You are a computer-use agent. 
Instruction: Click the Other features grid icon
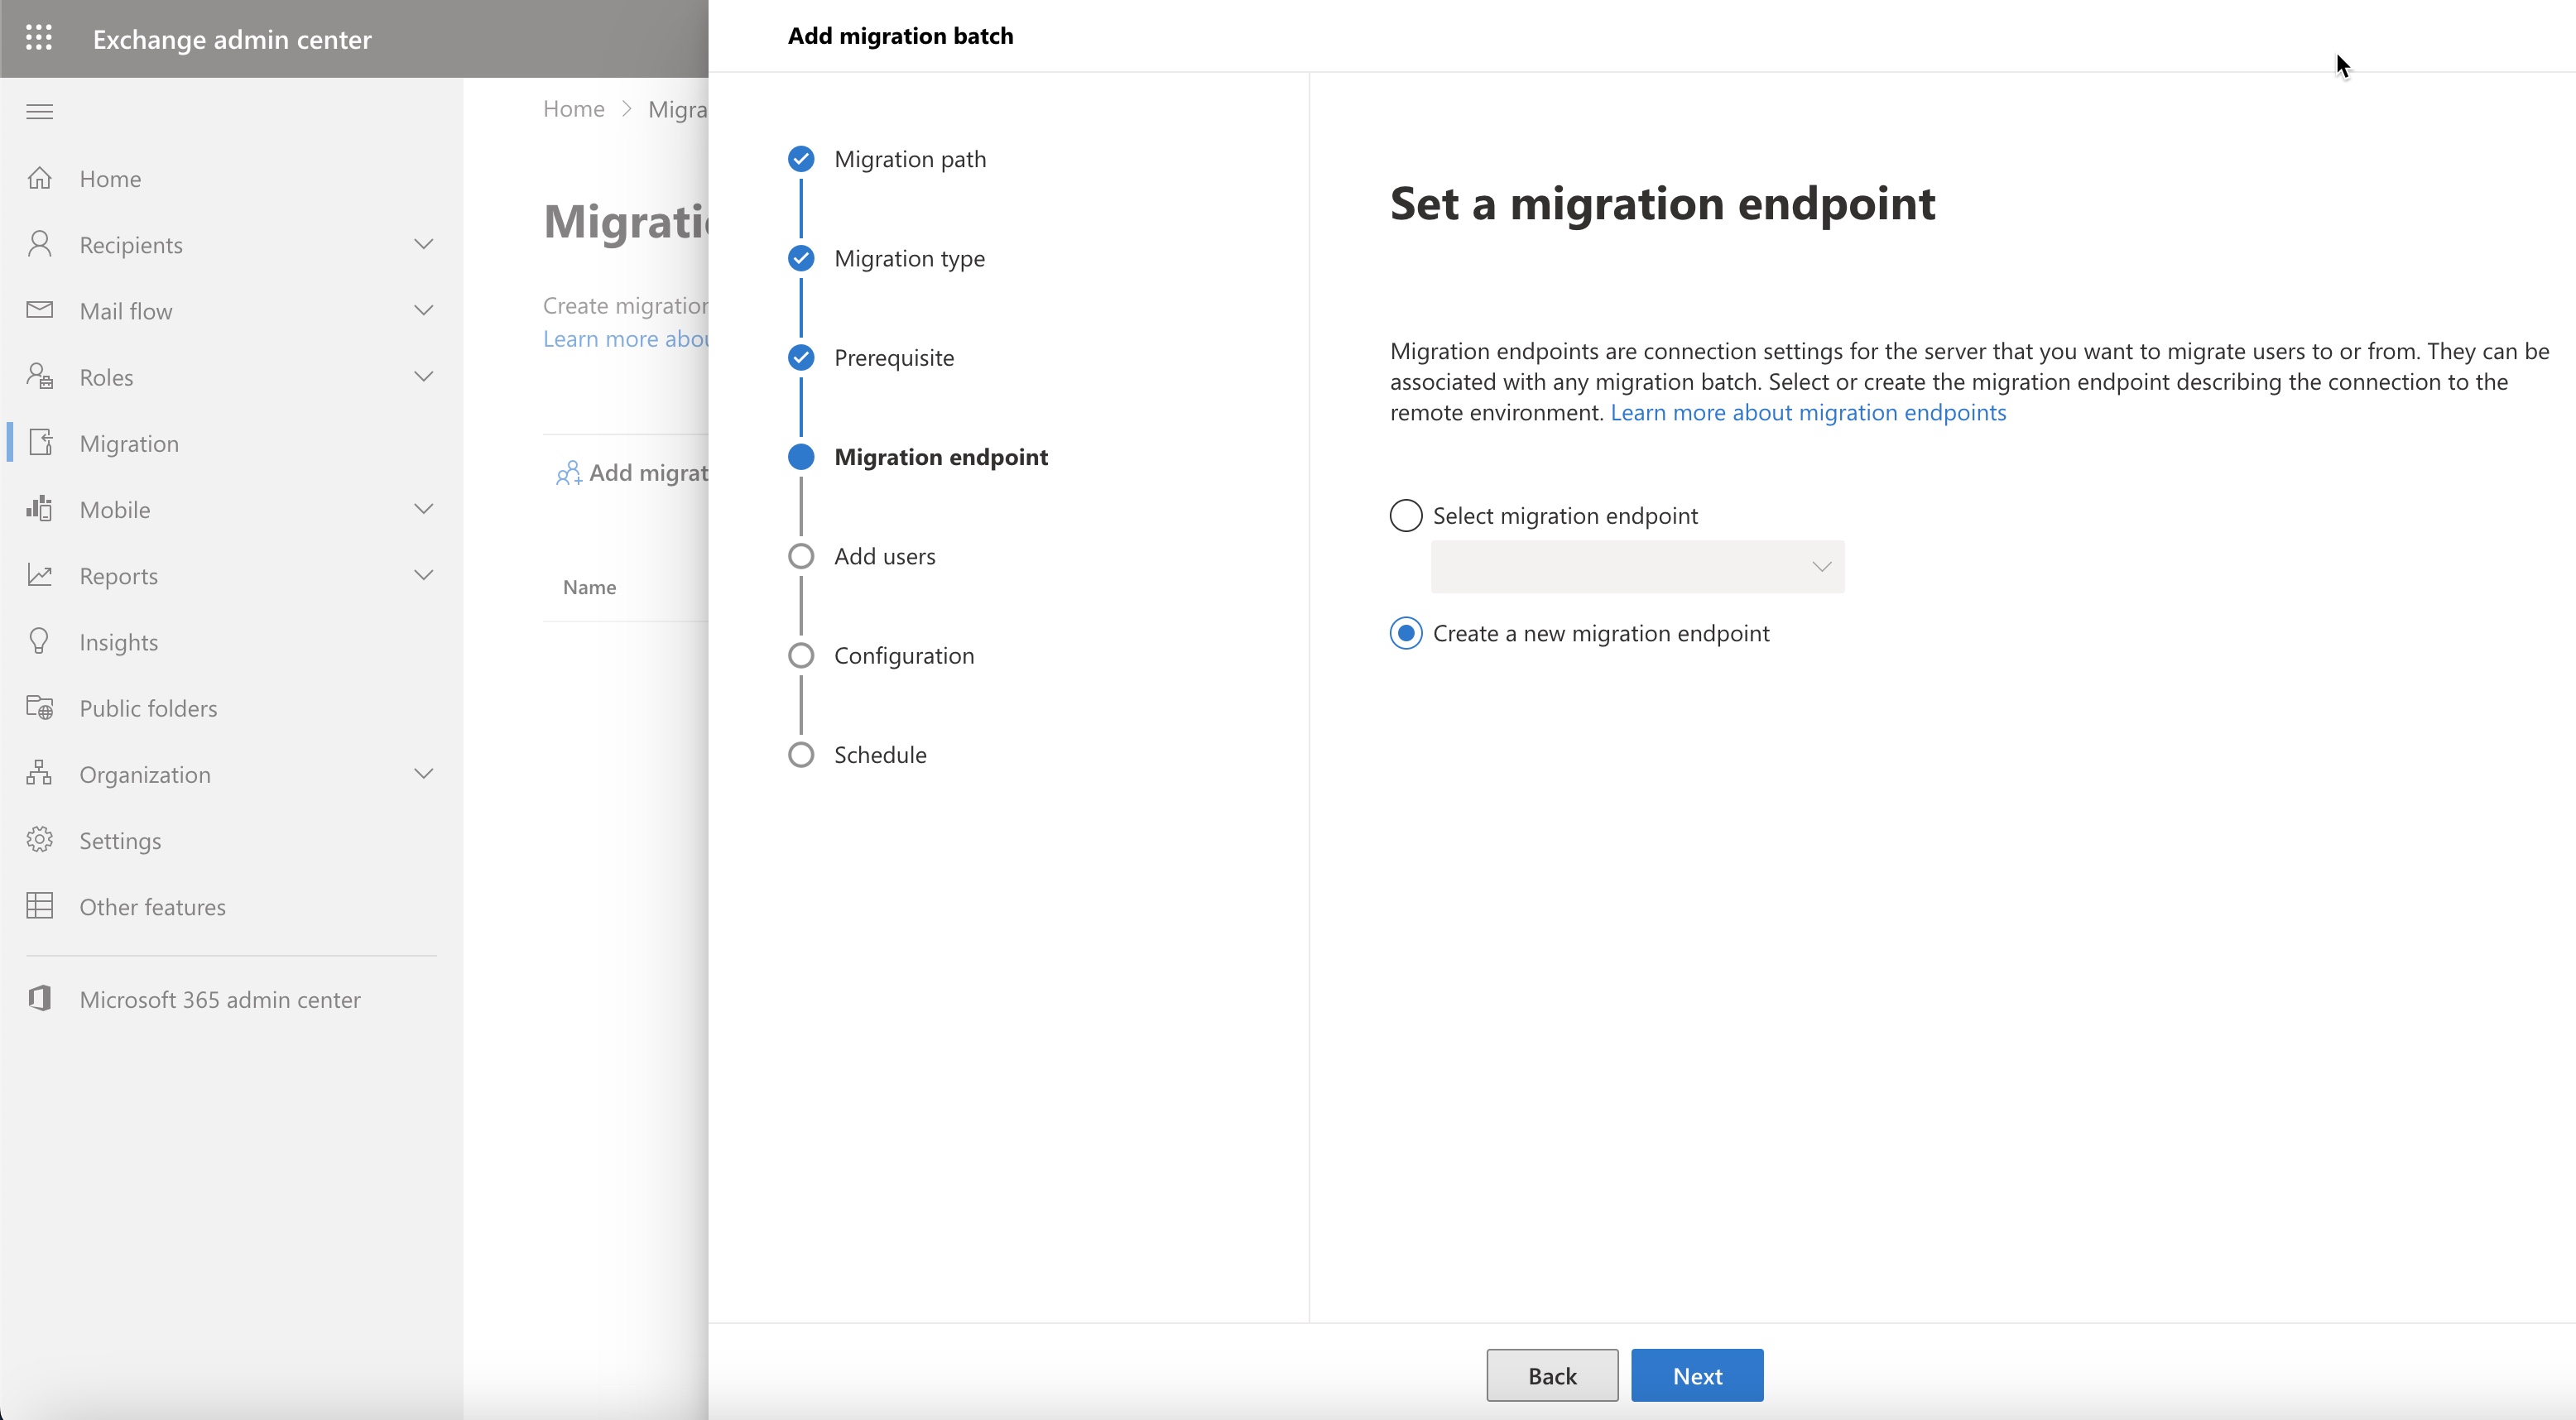[39, 906]
